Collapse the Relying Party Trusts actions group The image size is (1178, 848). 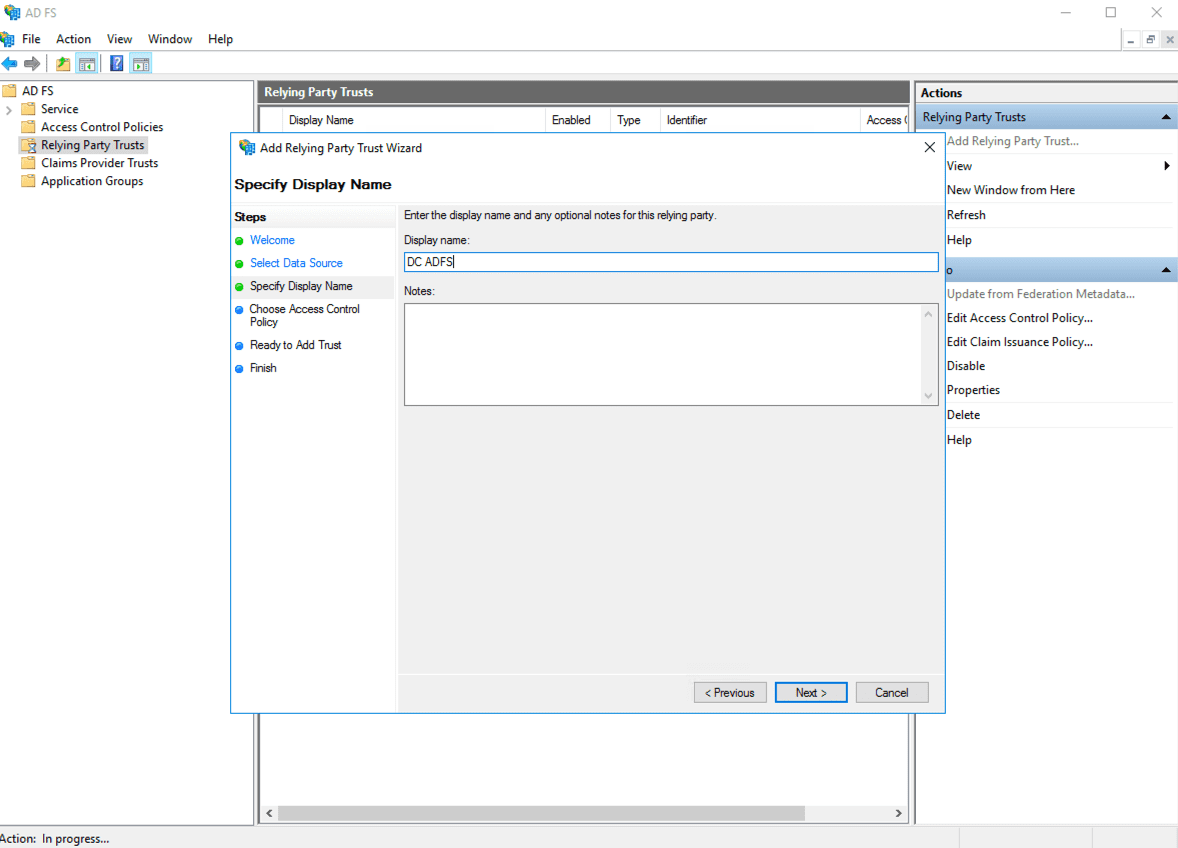[x=1165, y=116]
